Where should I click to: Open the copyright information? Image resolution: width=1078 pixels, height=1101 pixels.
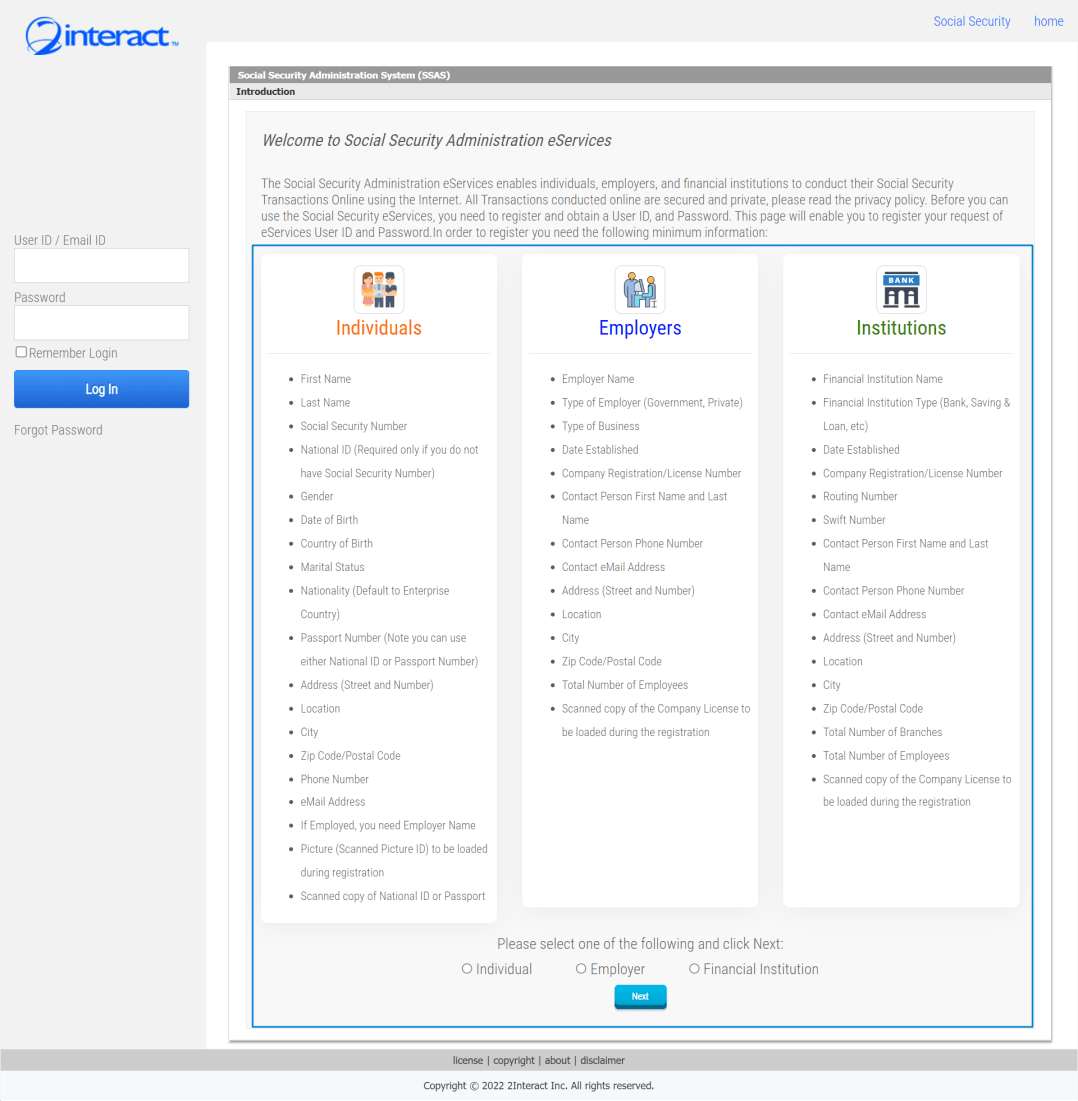pos(513,1060)
